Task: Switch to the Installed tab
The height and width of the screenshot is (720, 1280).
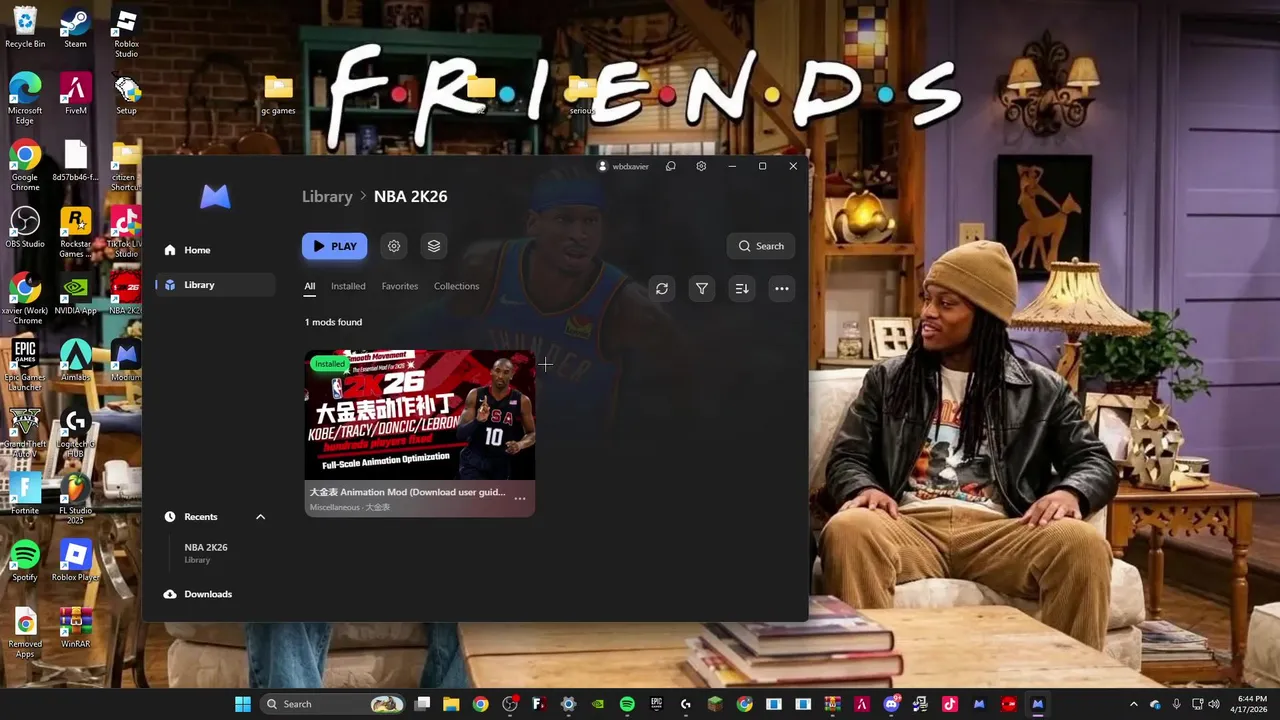Action: point(348,286)
